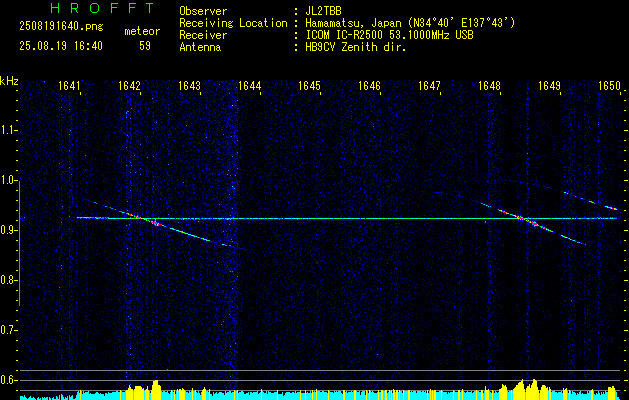Click the 0.7 kHz axis label
The width and height of the screenshot is (629, 400).
click(x=8, y=330)
